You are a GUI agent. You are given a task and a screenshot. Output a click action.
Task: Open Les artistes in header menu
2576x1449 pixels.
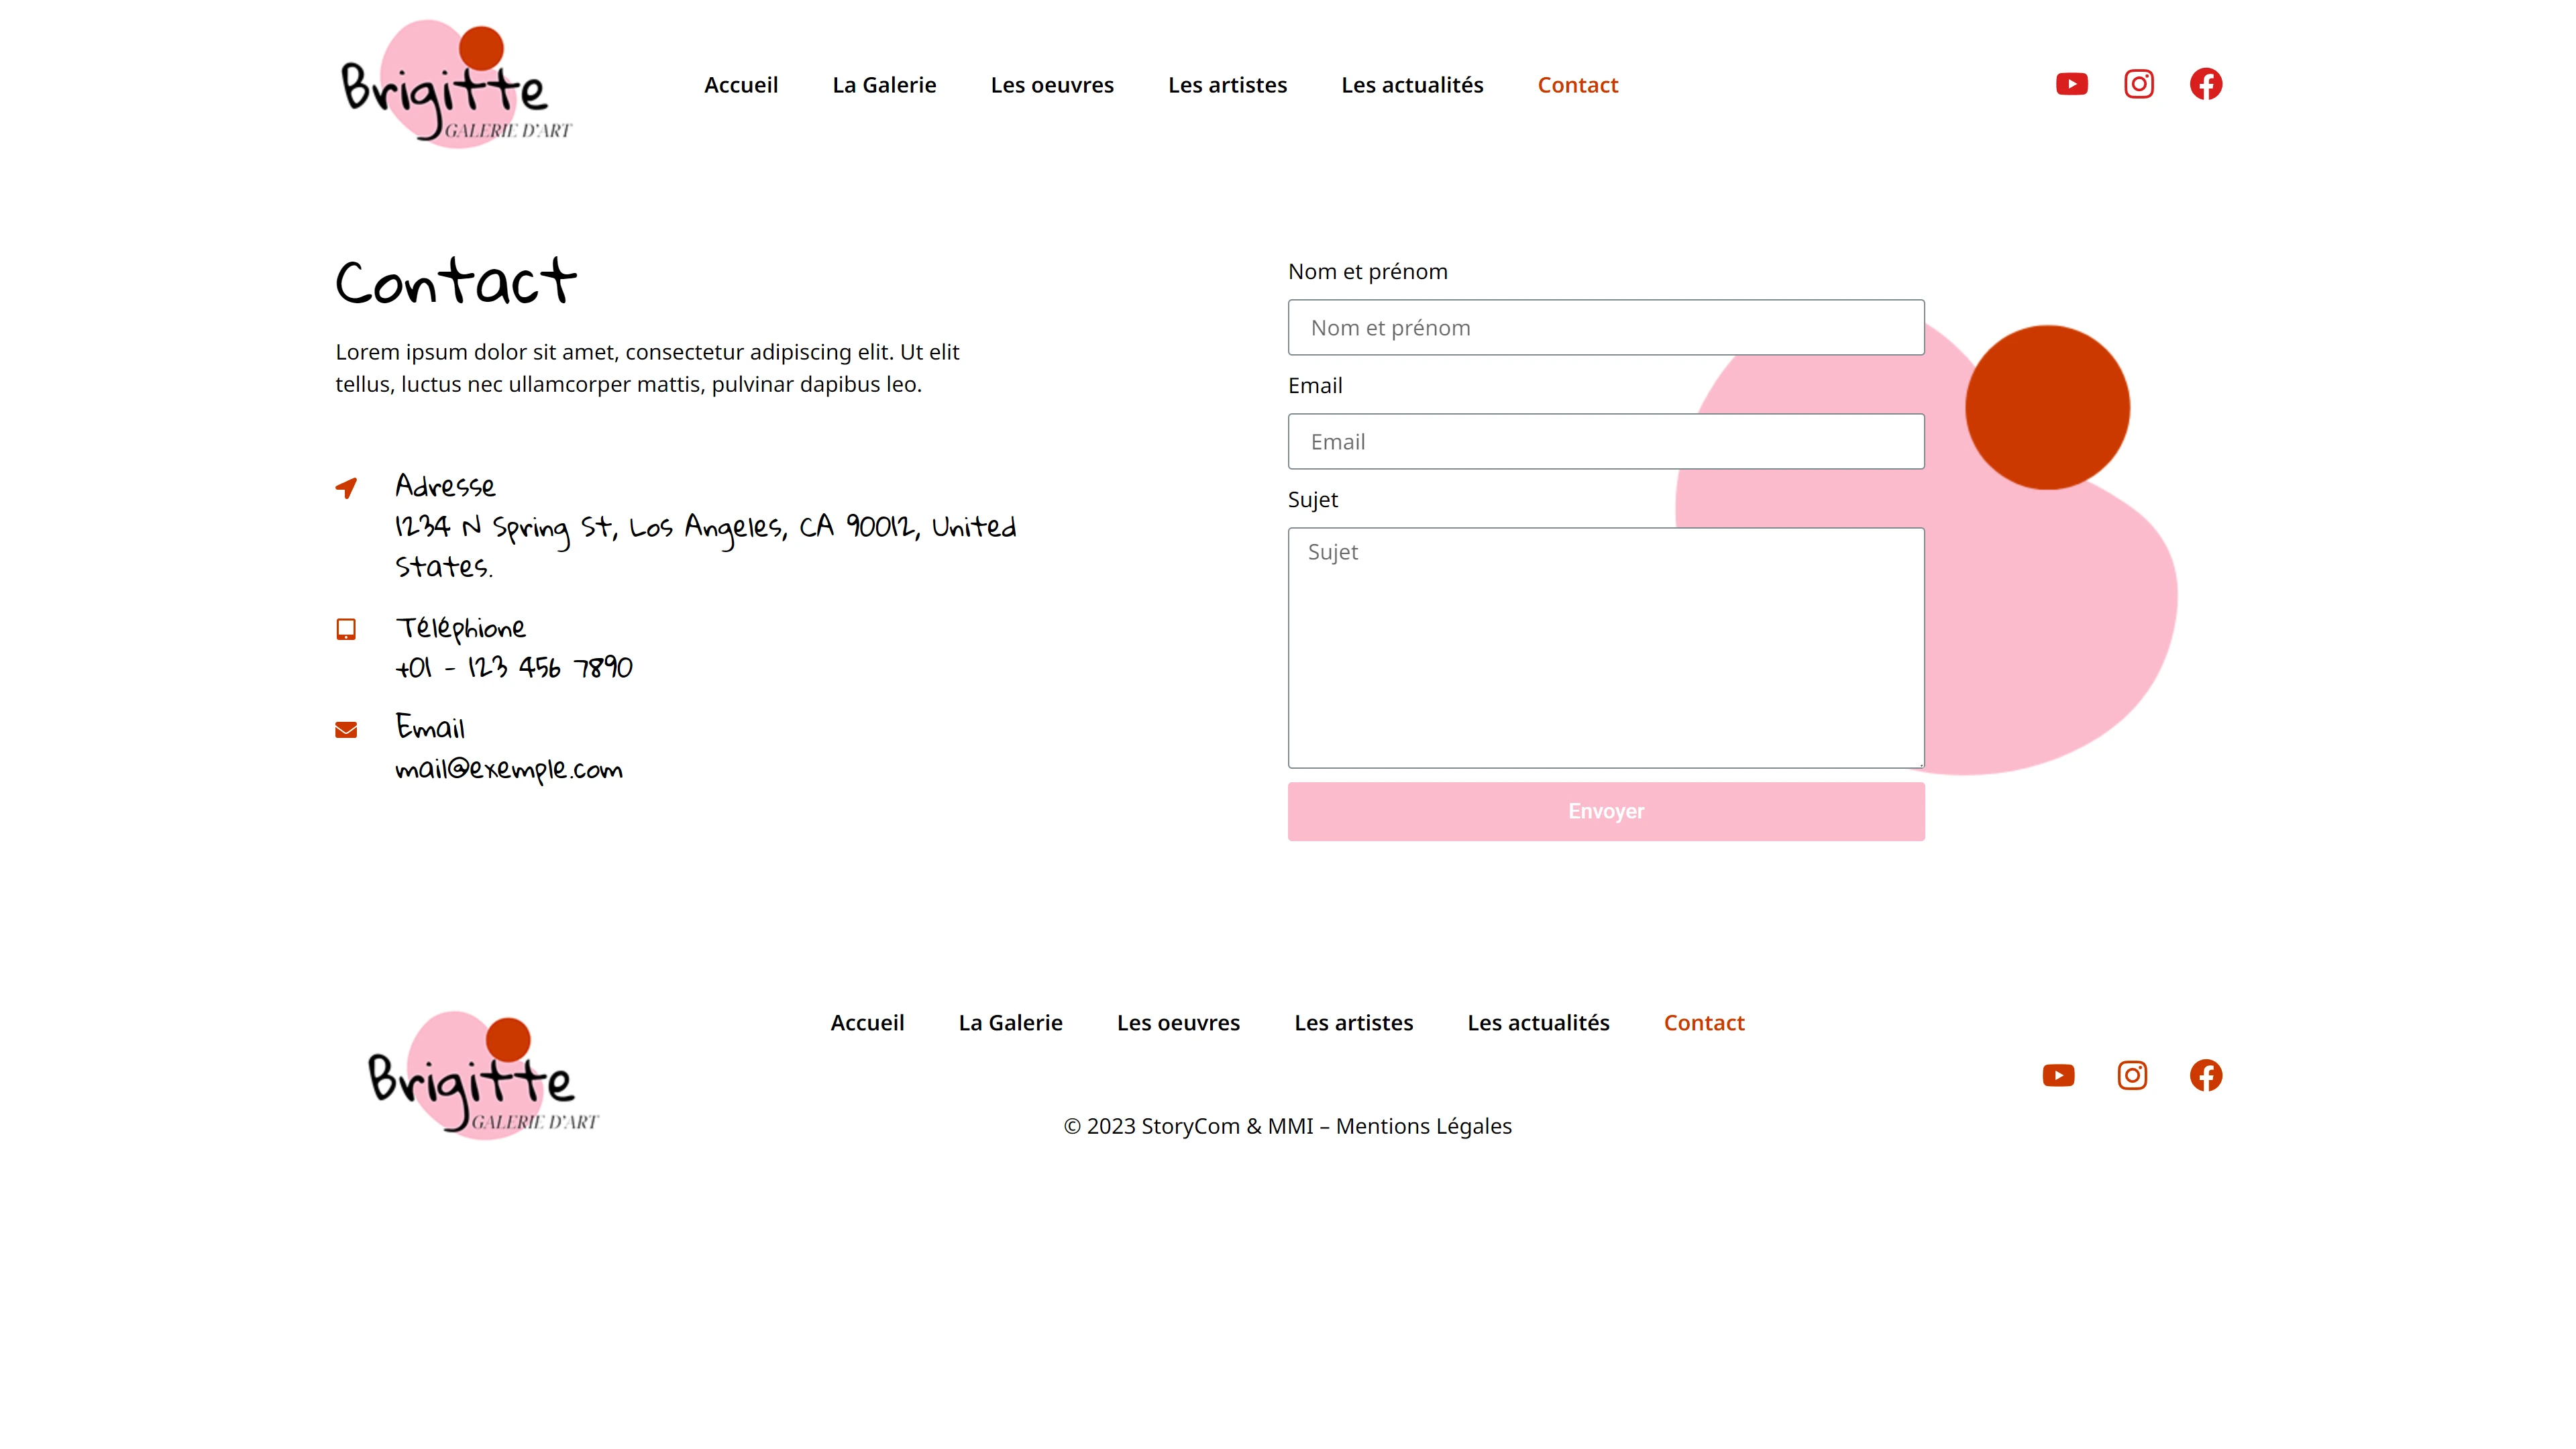[x=1227, y=85]
